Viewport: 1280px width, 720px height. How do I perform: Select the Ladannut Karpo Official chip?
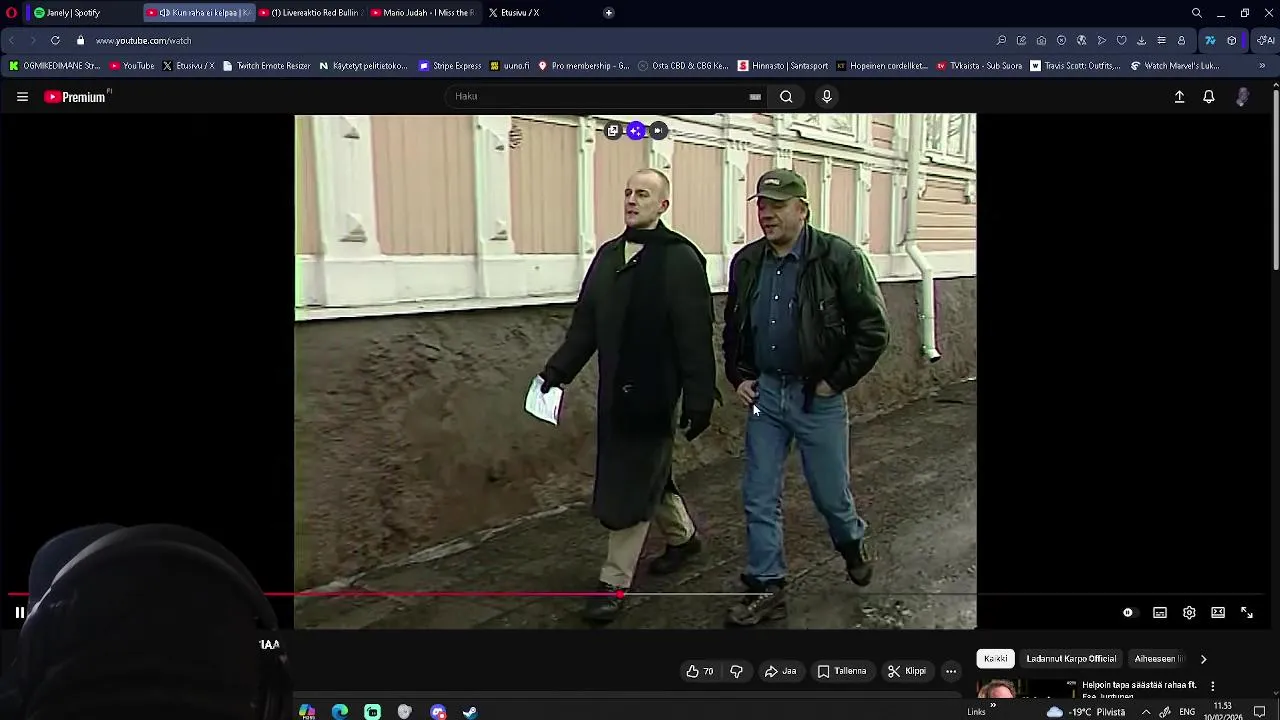coord(1071,659)
